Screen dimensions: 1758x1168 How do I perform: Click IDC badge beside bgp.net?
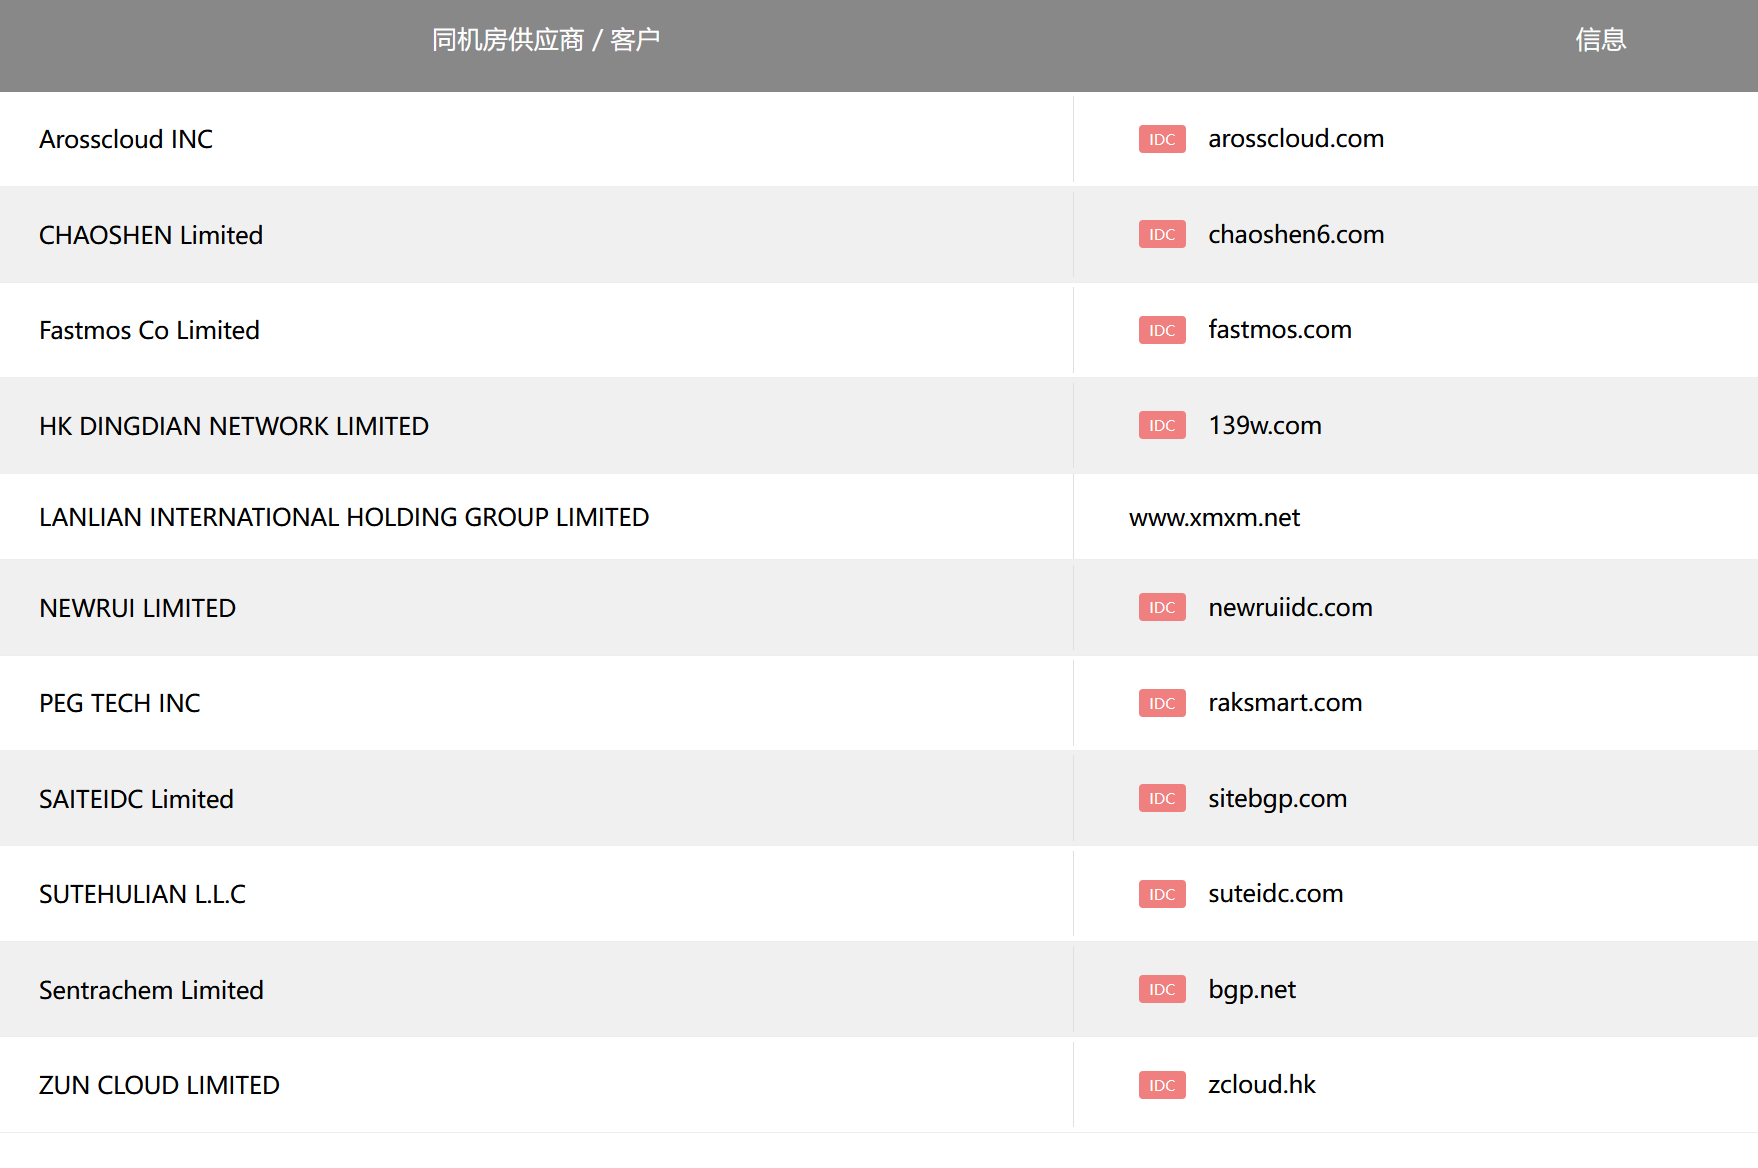(1162, 989)
